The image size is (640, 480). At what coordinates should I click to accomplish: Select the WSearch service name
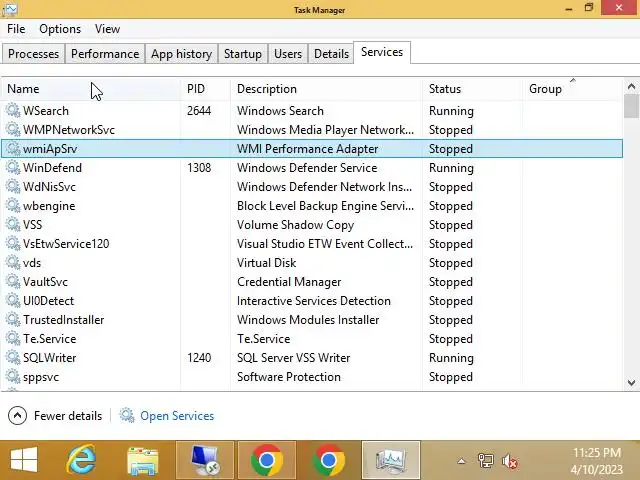tap(46, 111)
